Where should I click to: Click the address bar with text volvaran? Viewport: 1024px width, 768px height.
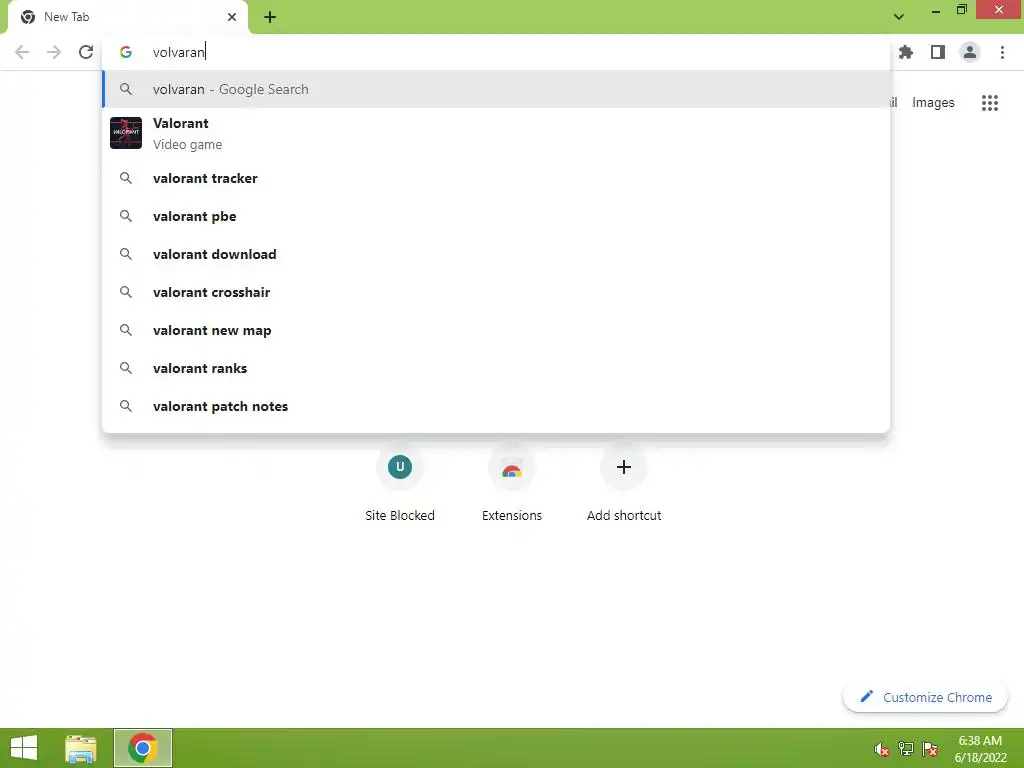coord(496,52)
